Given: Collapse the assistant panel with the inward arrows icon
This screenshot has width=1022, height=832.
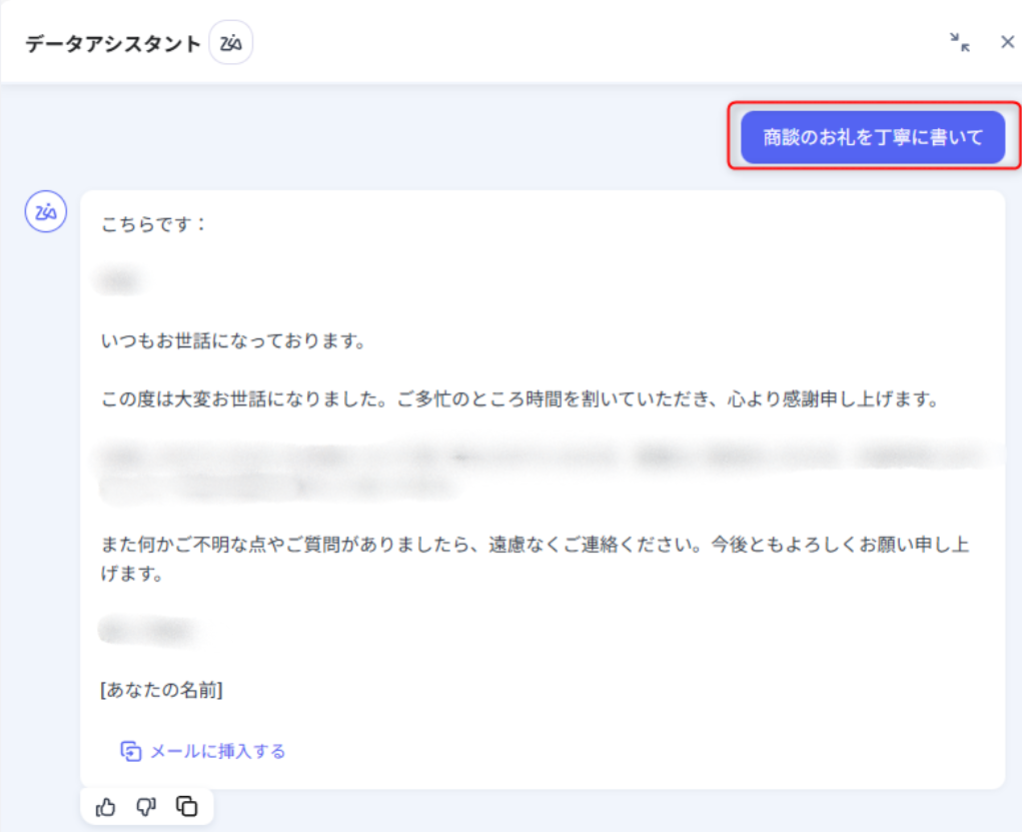Looking at the screenshot, I should (959, 42).
